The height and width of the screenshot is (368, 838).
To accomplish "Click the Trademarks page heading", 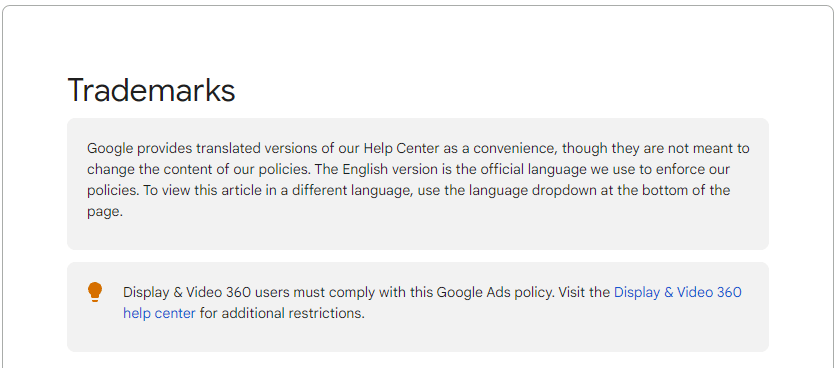I will pyautogui.click(x=151, y=90).
